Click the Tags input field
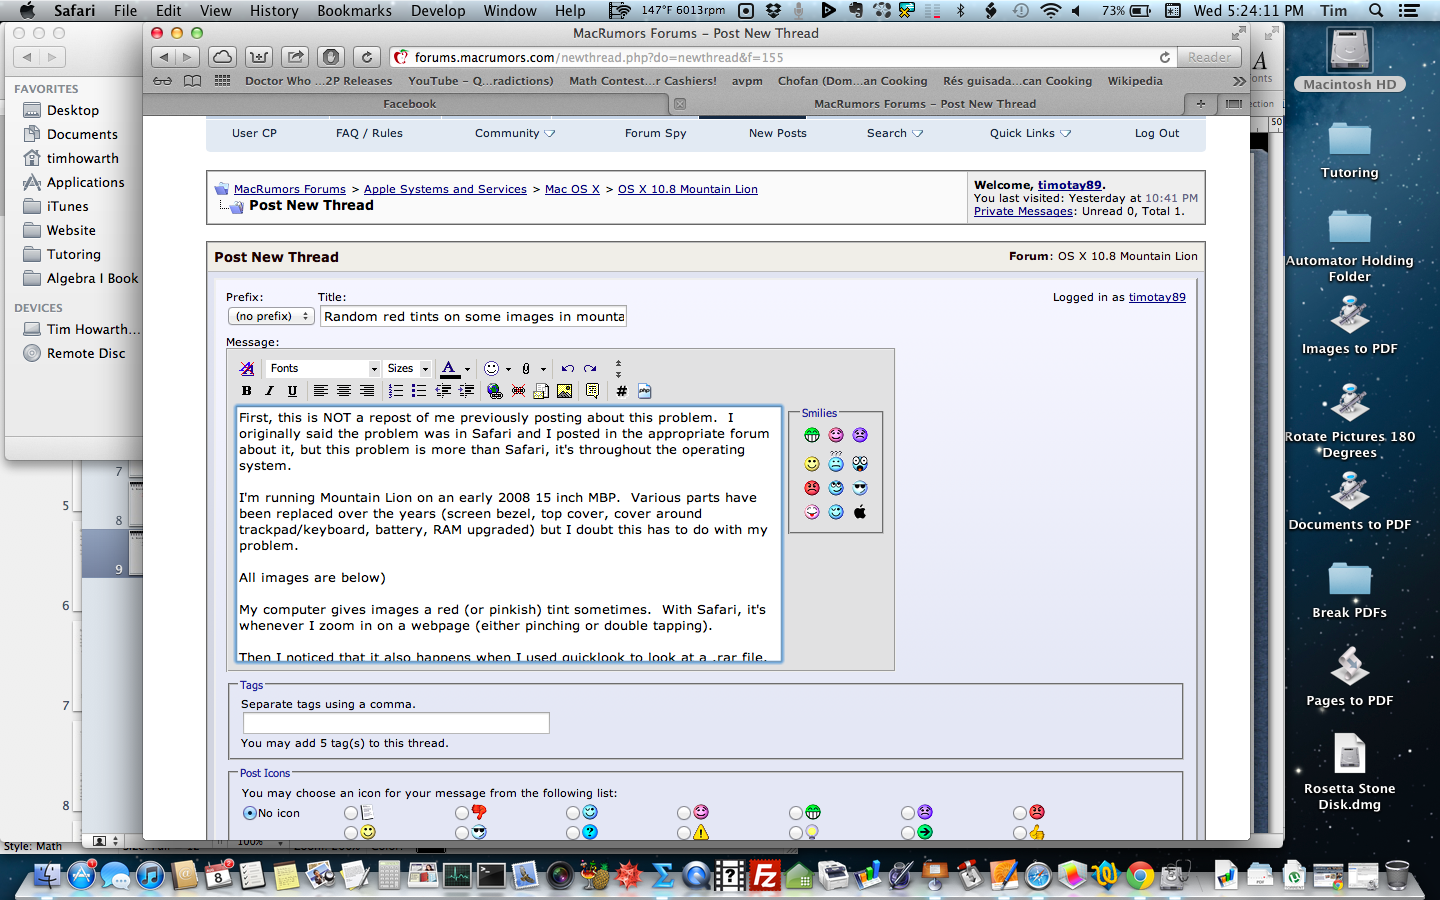This screenshot has height=900, width=1440. (396, 723)
